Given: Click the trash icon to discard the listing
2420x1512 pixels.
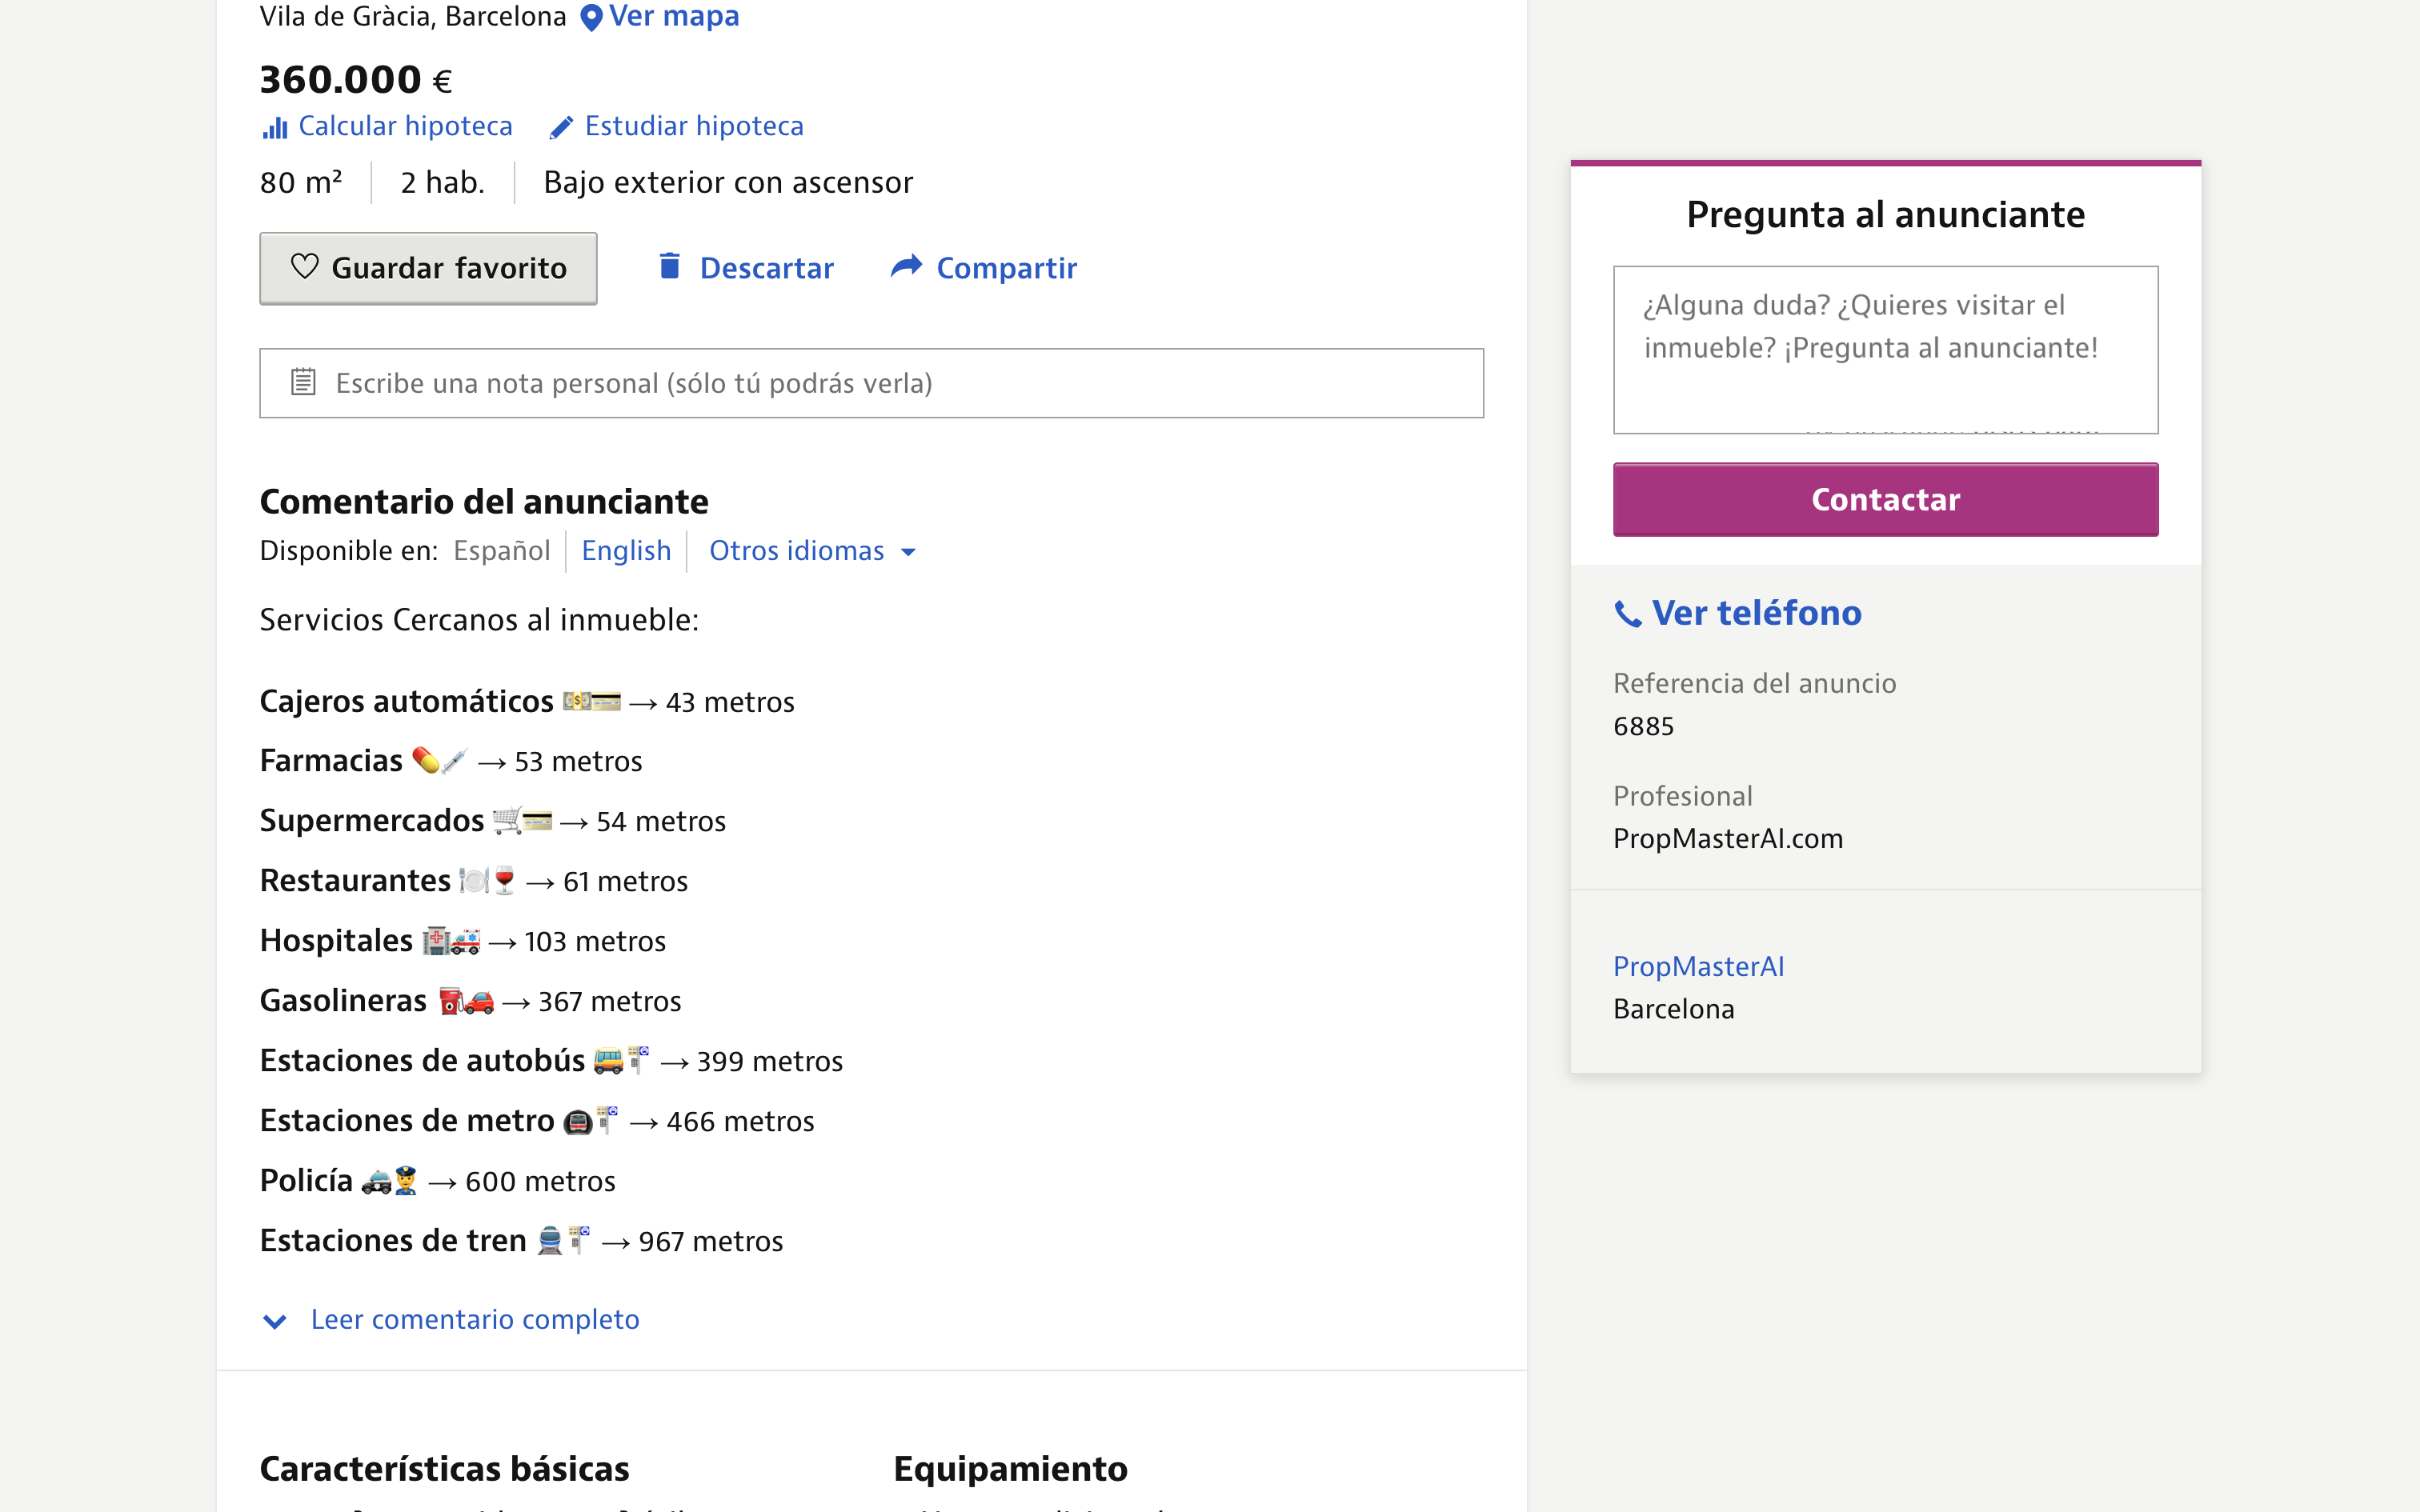Looking at the screenshot, I should (x=671, y=267).
